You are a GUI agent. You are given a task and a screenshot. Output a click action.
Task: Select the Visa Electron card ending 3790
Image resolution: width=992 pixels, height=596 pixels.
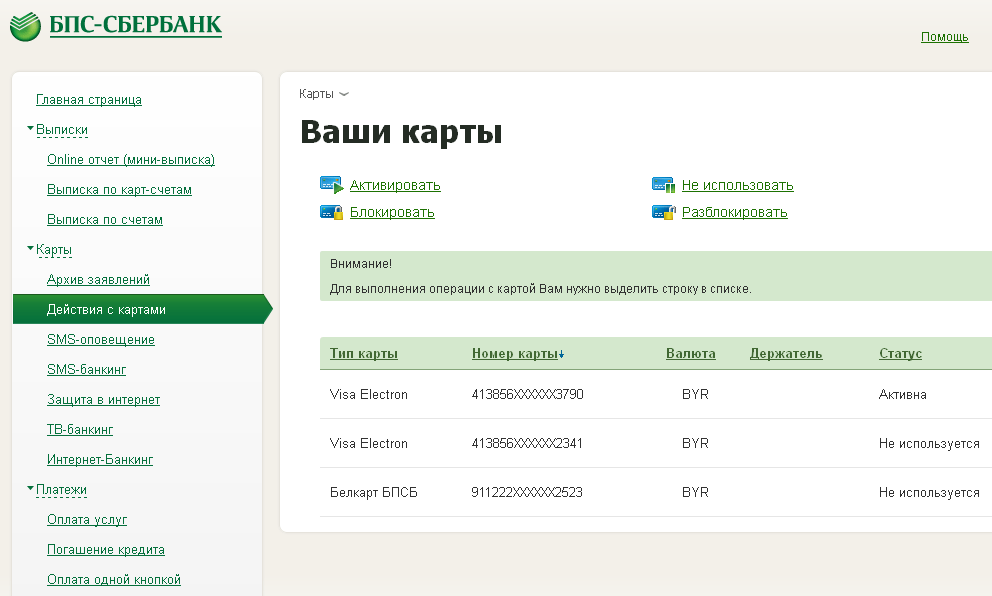pyautogui.click(x=527, y=394)
